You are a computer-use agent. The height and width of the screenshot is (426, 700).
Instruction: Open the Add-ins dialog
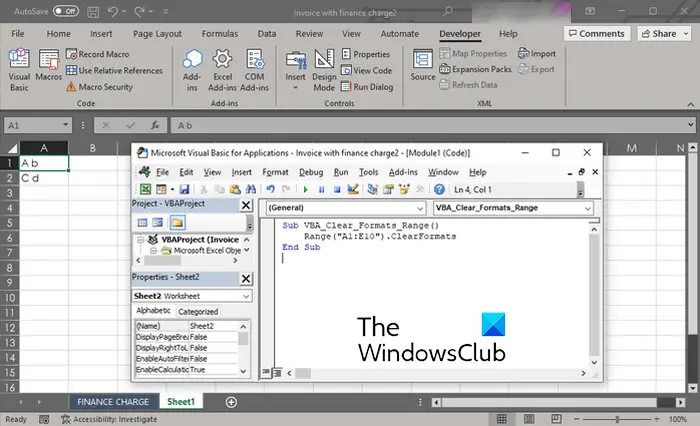[x=192, y=70]
